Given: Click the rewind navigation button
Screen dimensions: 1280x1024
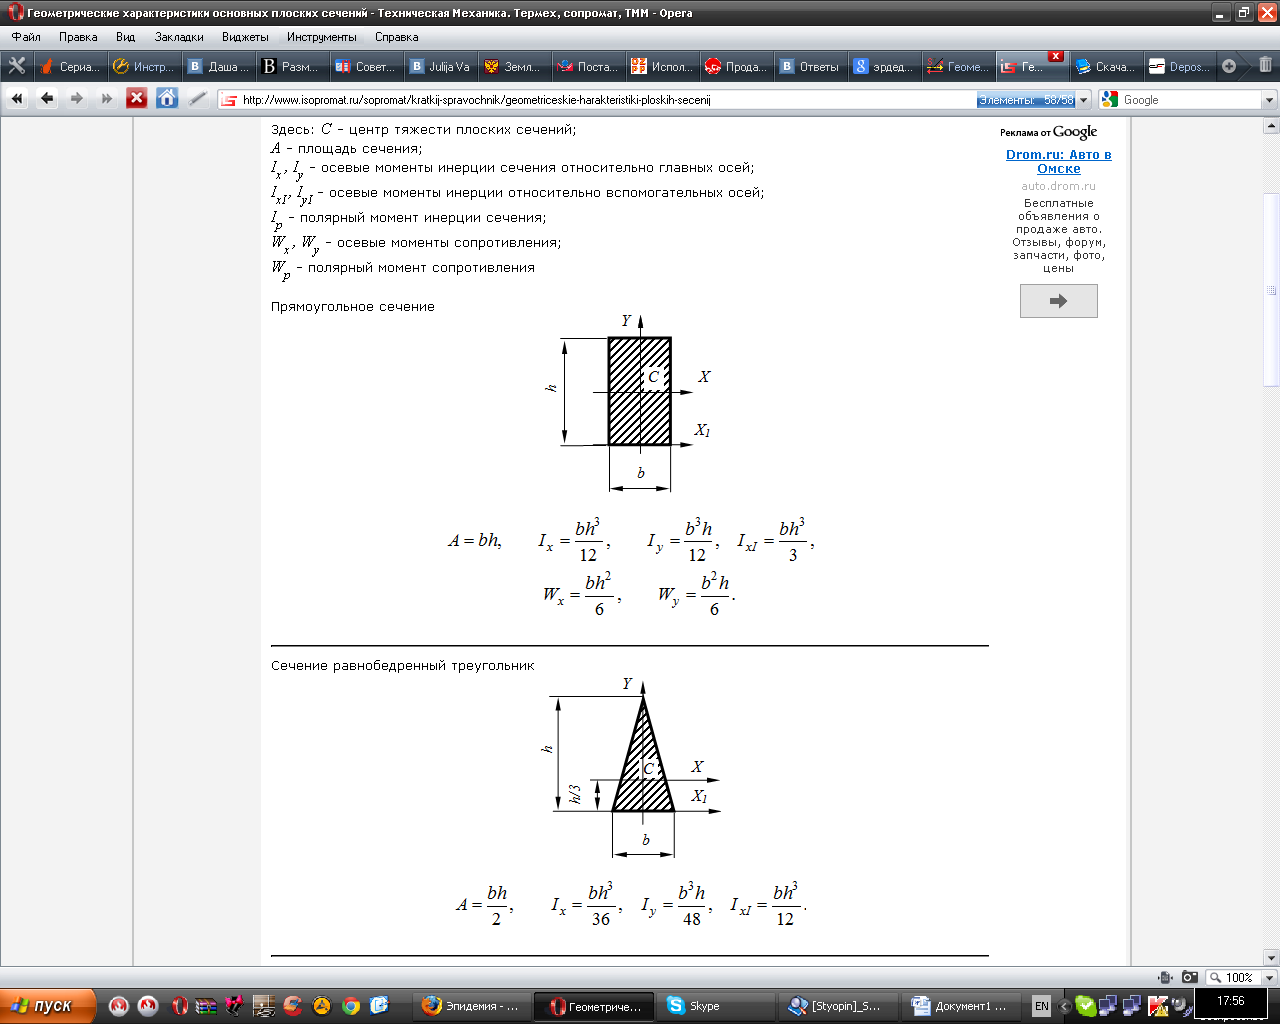Looking at the screenshot, I should [17, 98].
